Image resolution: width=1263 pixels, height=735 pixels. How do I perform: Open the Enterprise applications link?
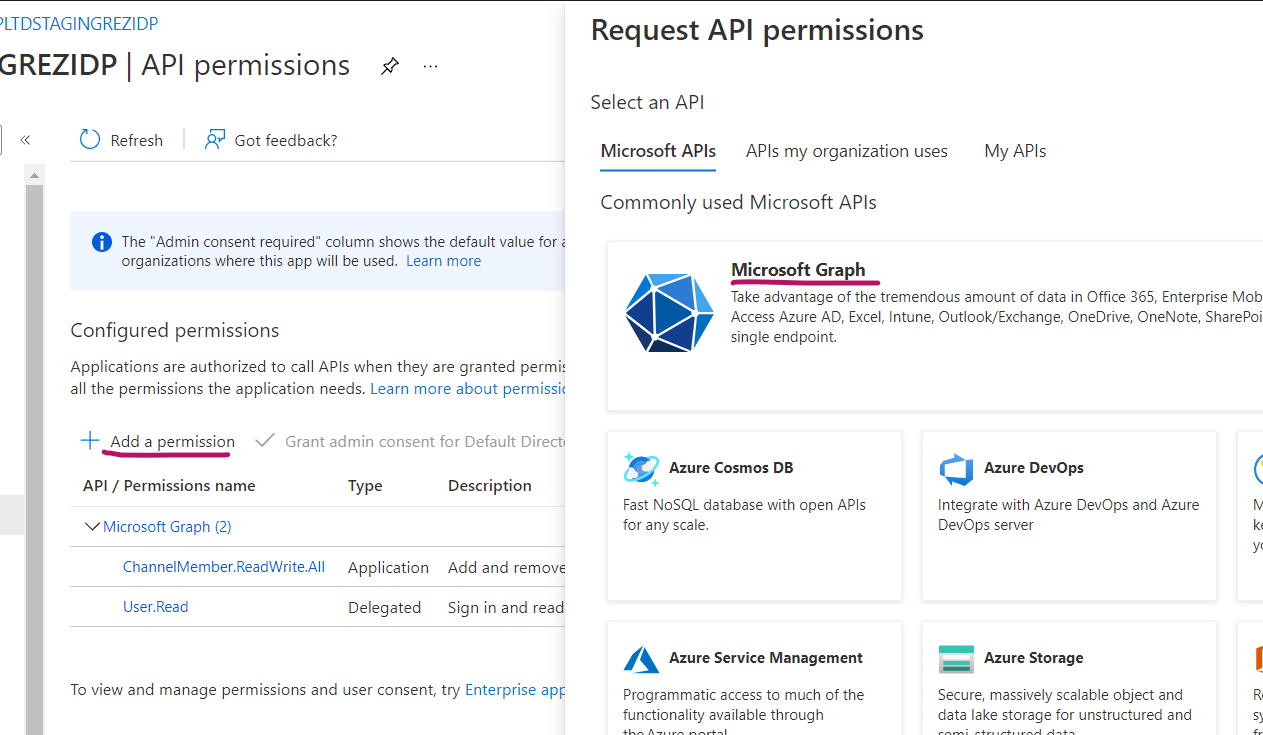[516, 690]
